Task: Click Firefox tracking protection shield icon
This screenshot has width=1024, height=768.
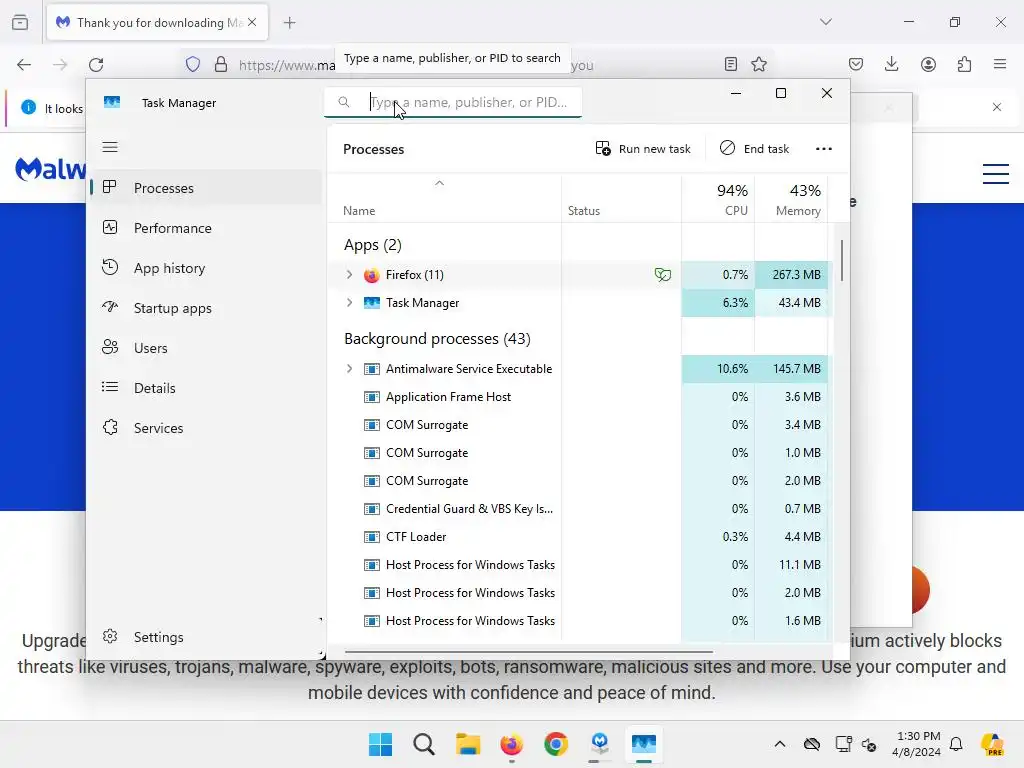Action: (x=193, y=65)
